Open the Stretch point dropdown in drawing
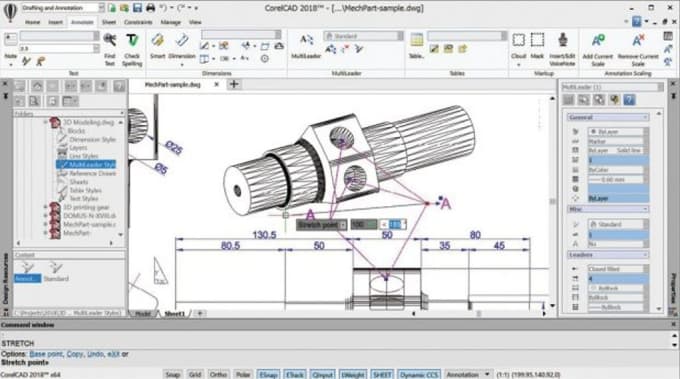This screenshot has width=680, height=379. (343, 225)
